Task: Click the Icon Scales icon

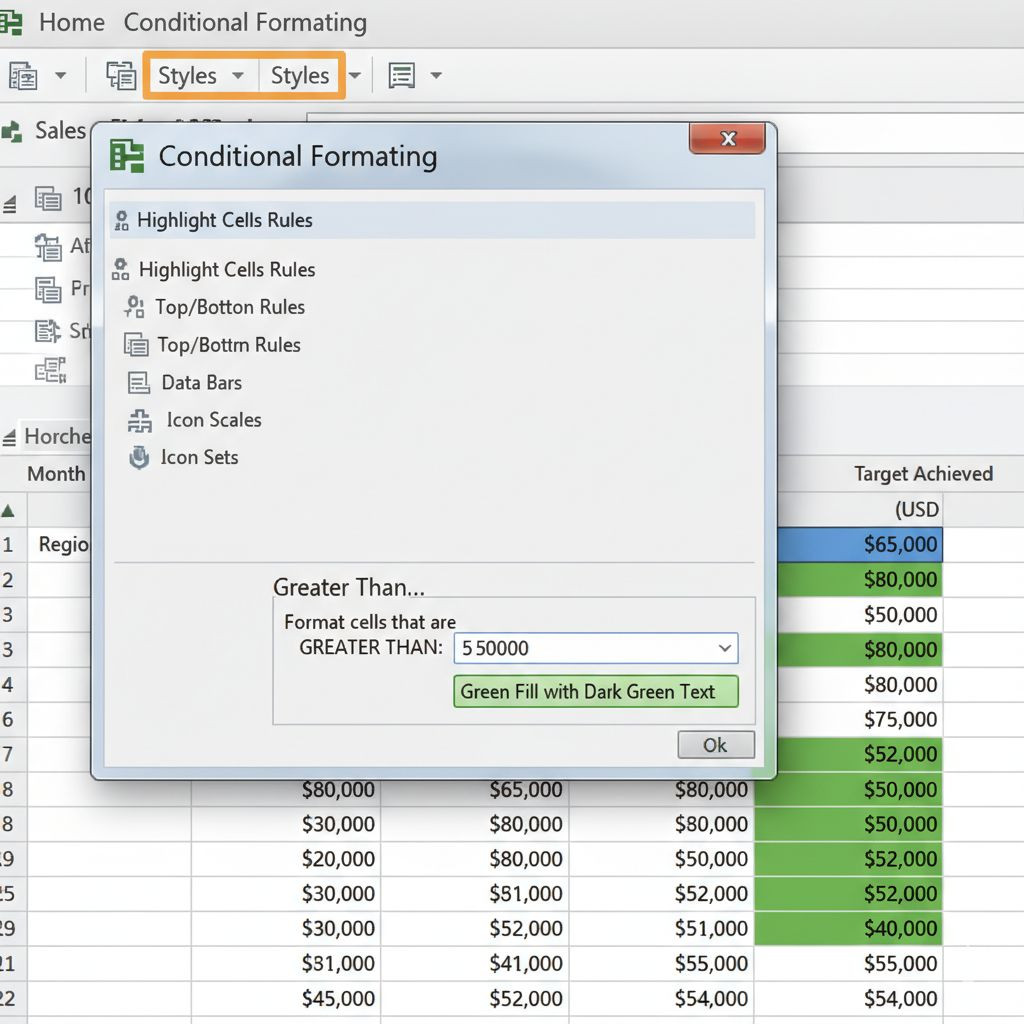Action: (x=140, y=421)
